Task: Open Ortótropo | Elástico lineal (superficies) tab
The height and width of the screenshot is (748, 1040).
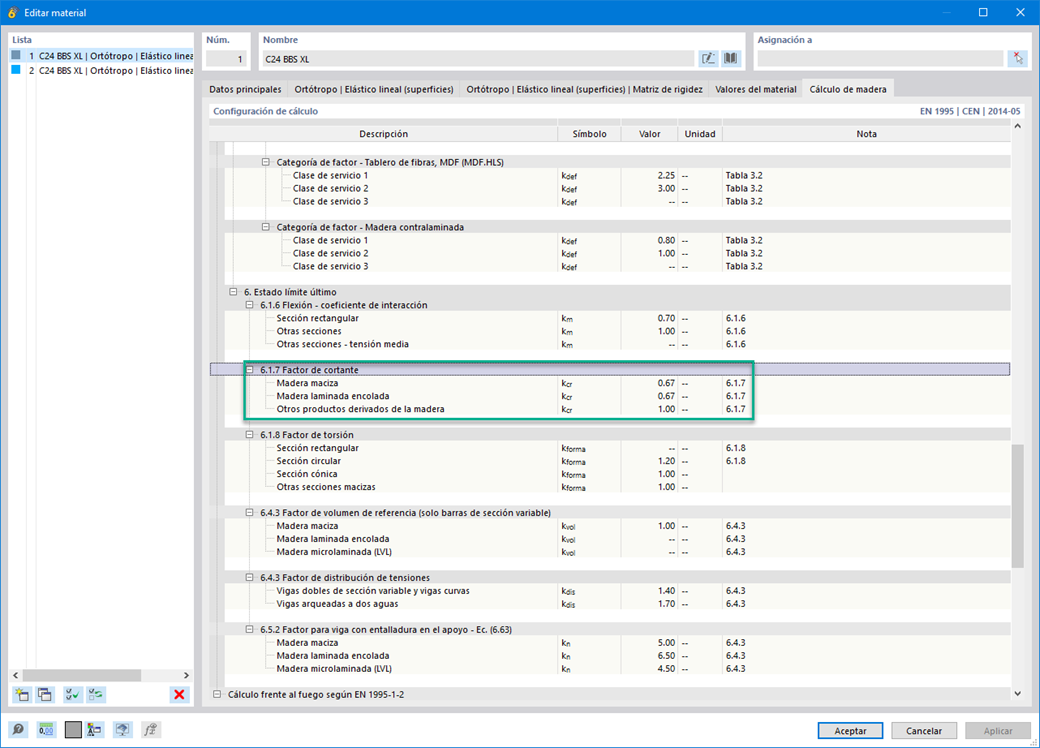Action: click(x=373, y=89)
